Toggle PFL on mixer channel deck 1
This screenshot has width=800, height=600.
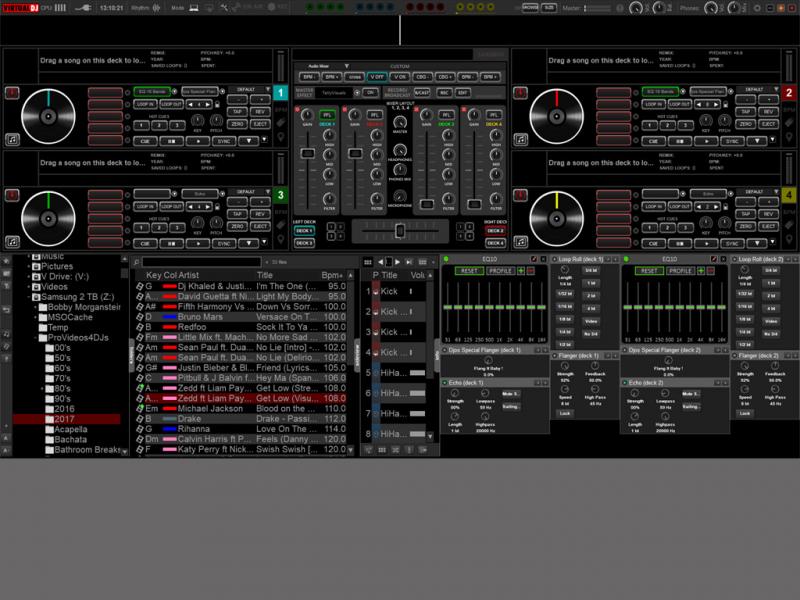(327, 115)
